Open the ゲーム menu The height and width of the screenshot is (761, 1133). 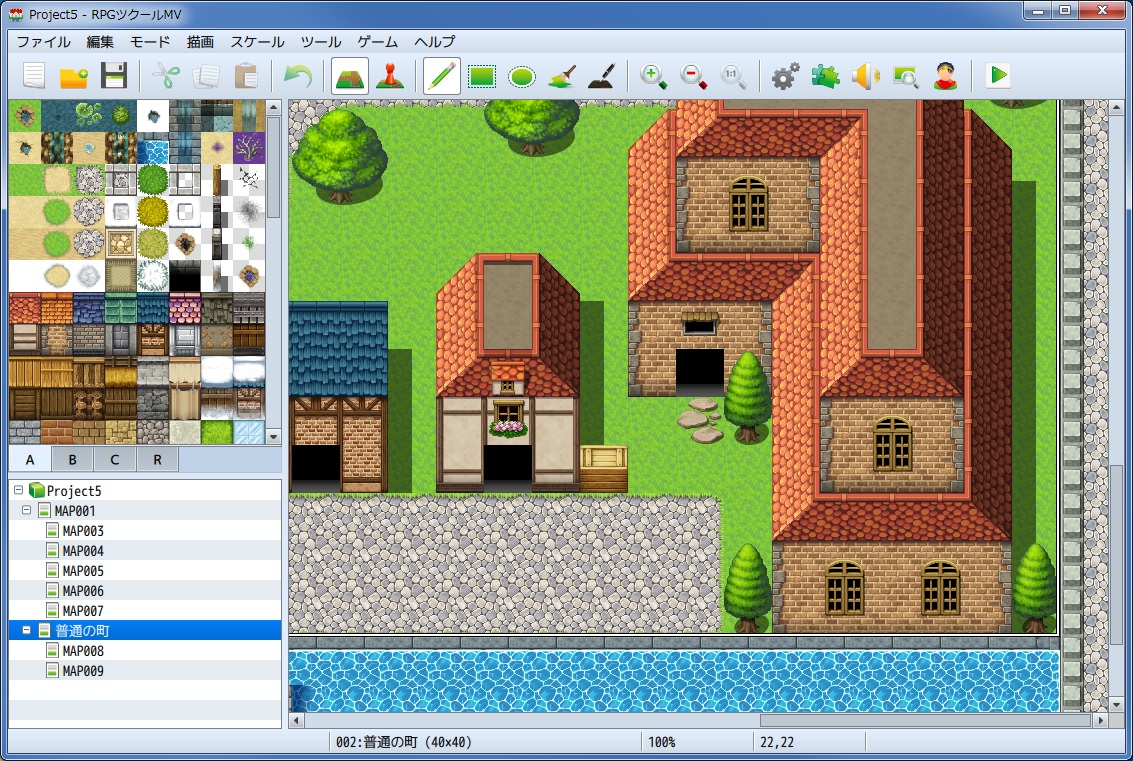pyautogui.click(x=377, y=42)
